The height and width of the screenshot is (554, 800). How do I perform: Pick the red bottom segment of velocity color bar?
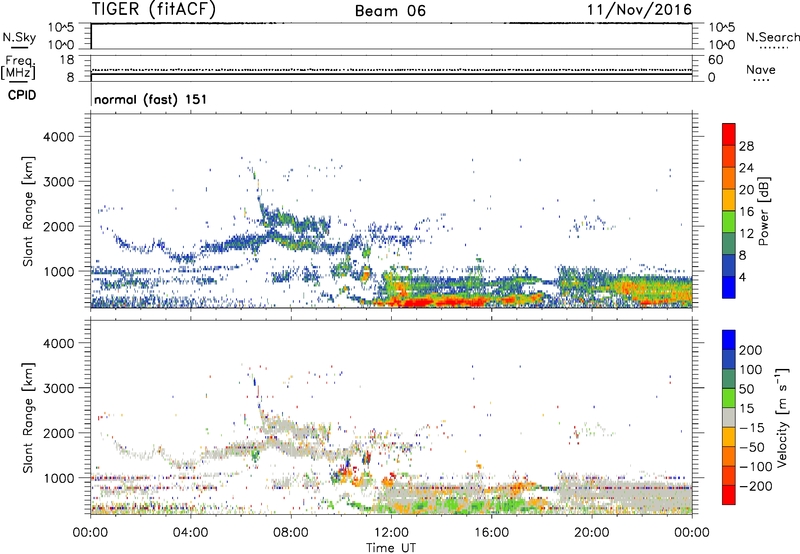(x=729, y=495)
